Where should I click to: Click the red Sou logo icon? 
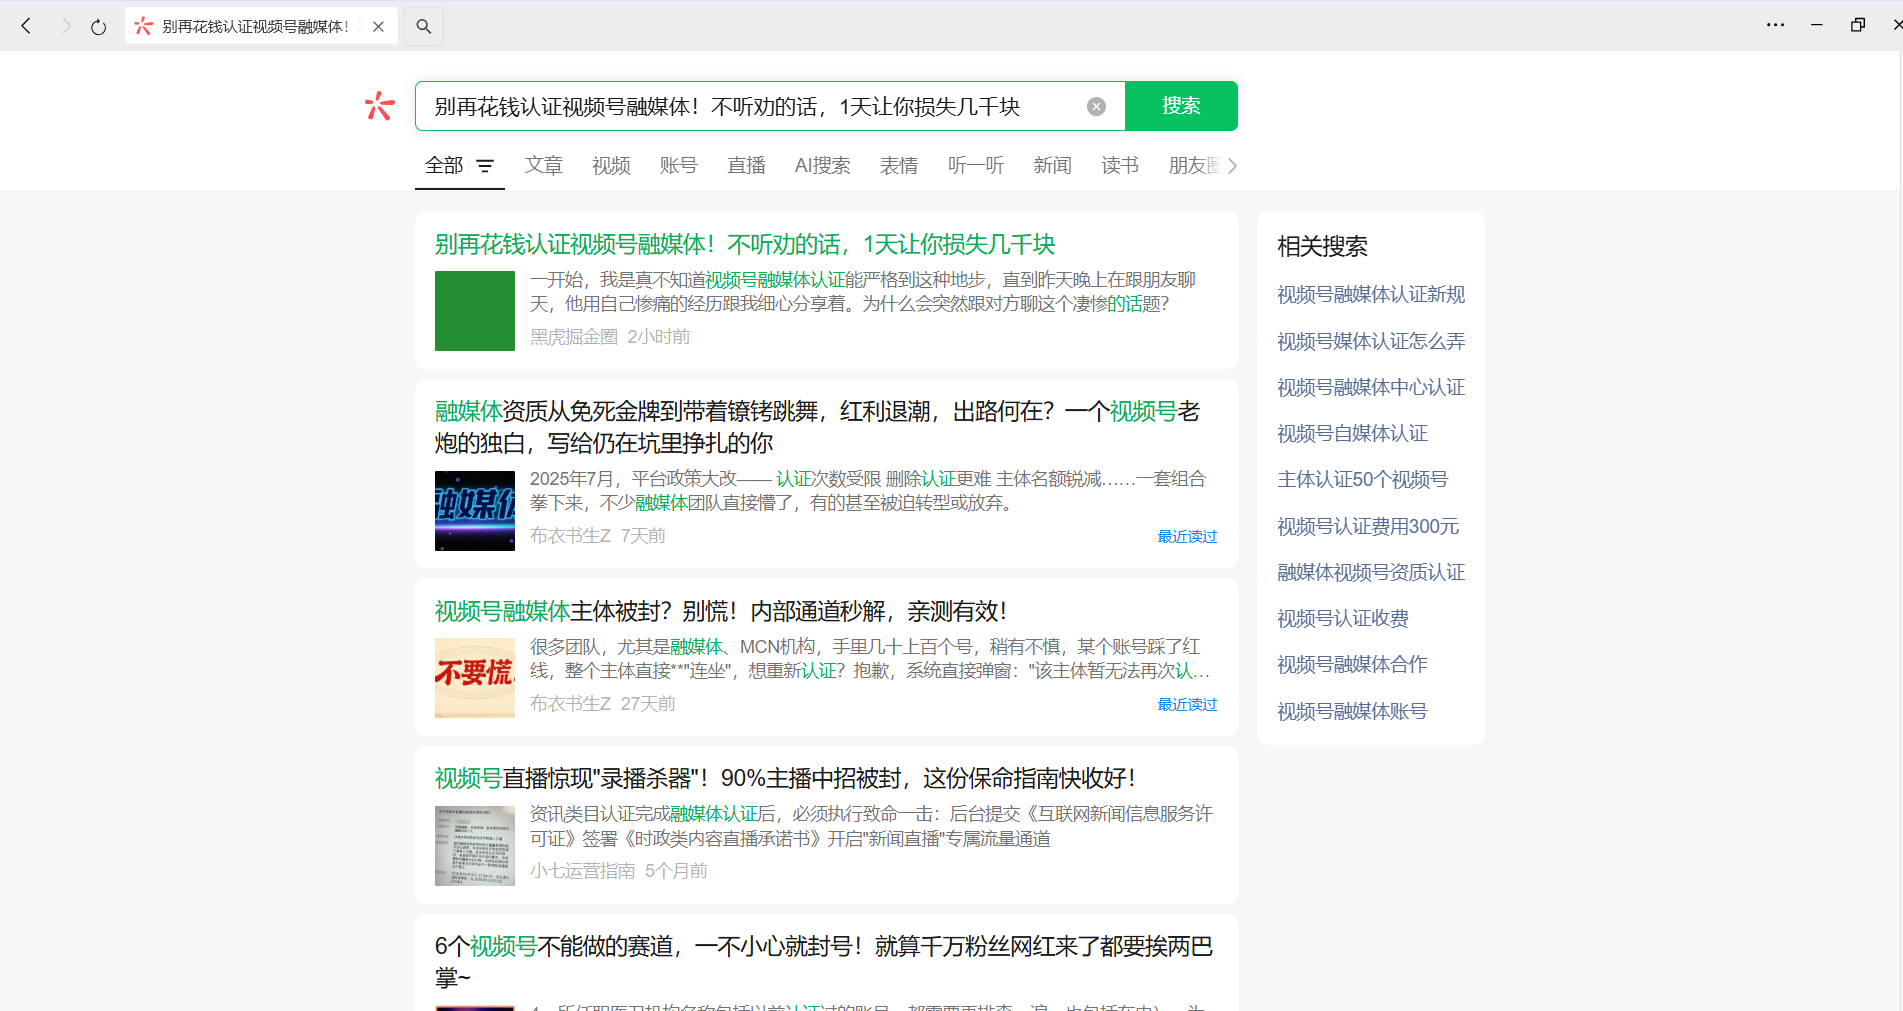coord(380,106)
